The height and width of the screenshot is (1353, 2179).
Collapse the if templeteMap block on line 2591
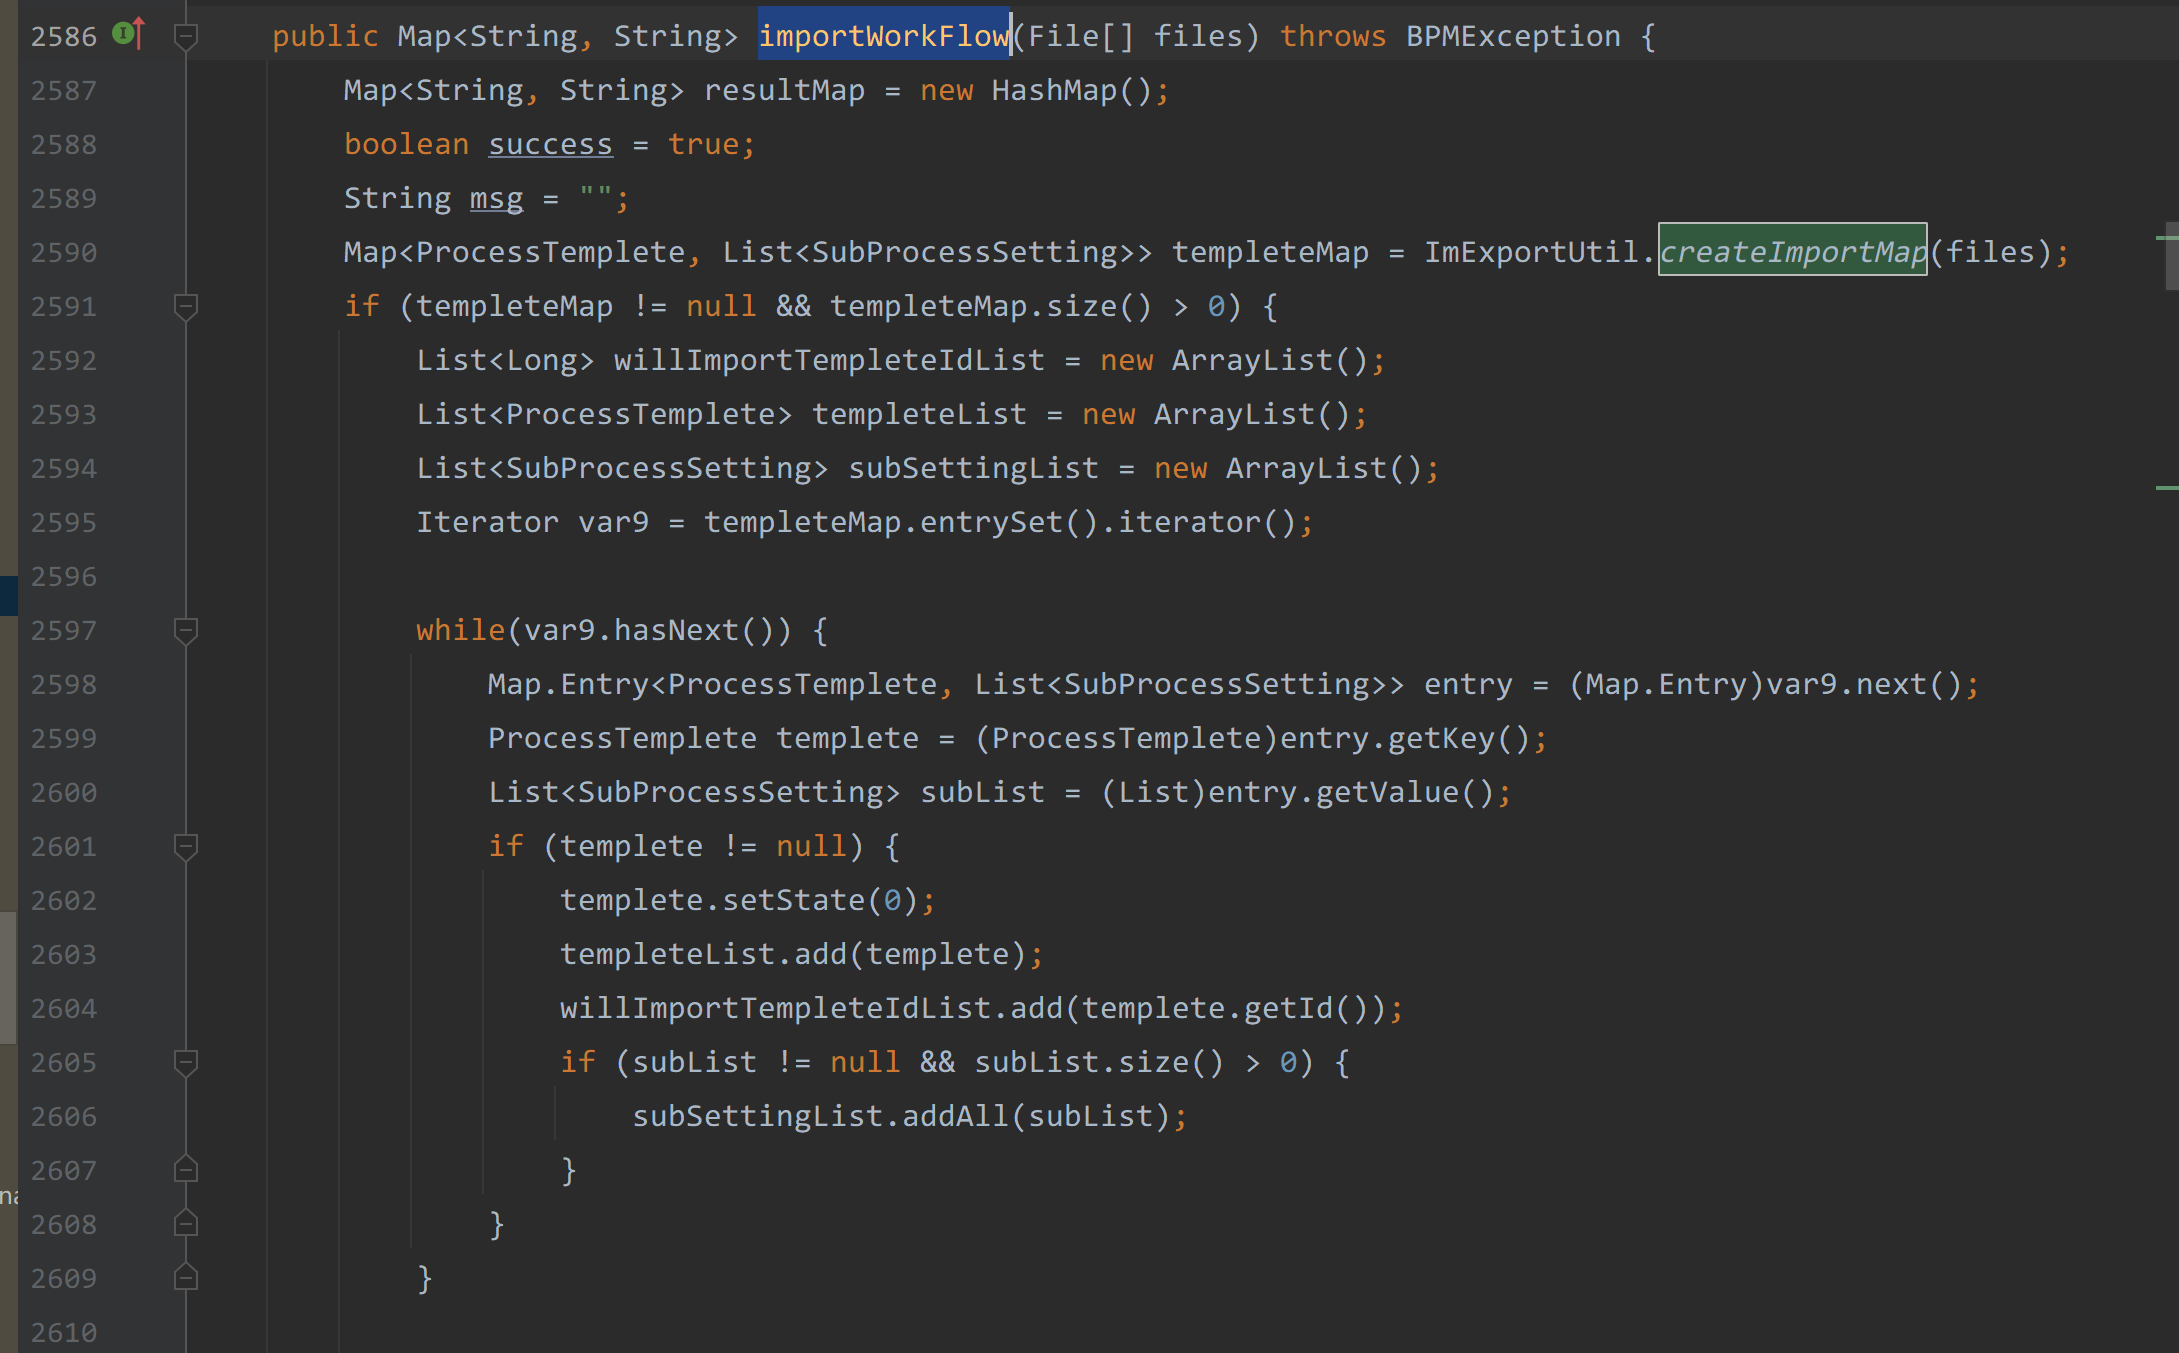point(186,306)
